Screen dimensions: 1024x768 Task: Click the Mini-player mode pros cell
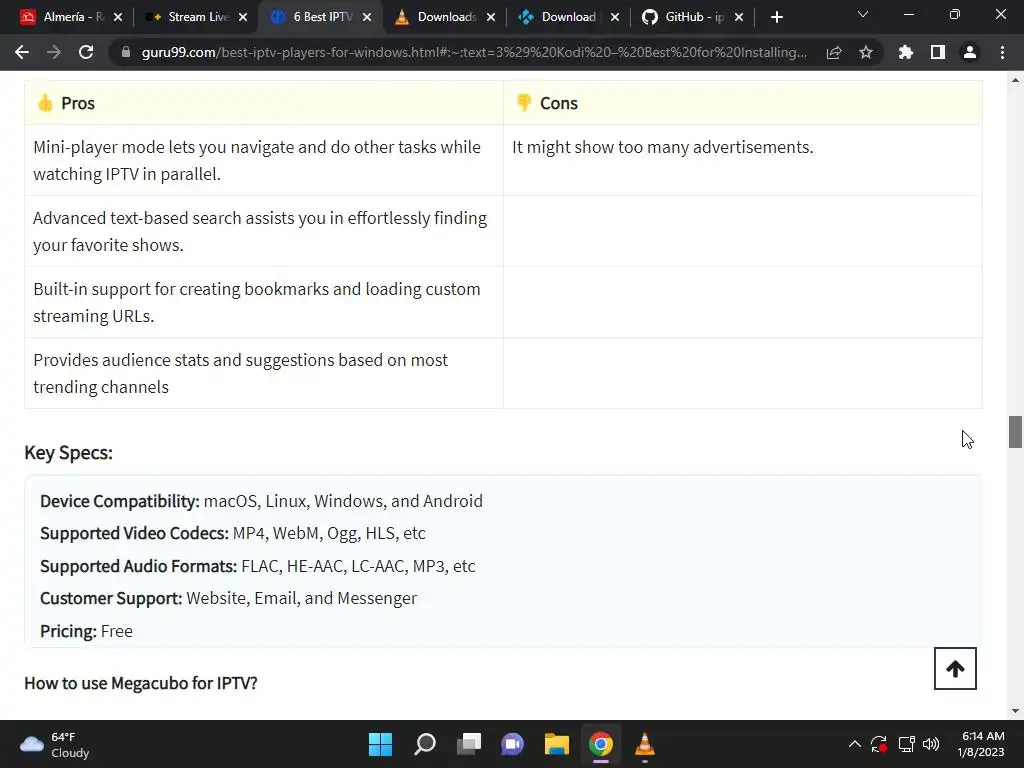click(x=264, y=160)
